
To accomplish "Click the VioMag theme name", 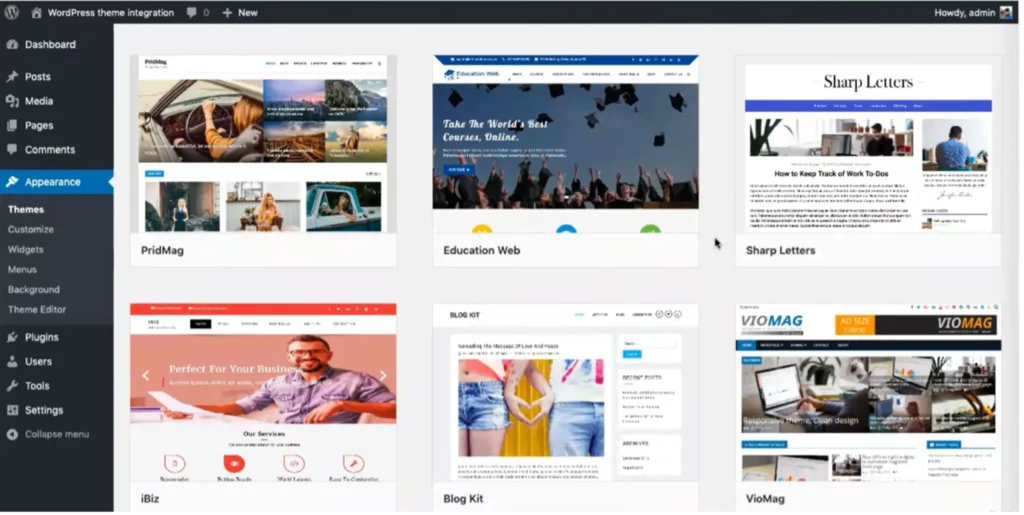I will (x=765, y=499).
